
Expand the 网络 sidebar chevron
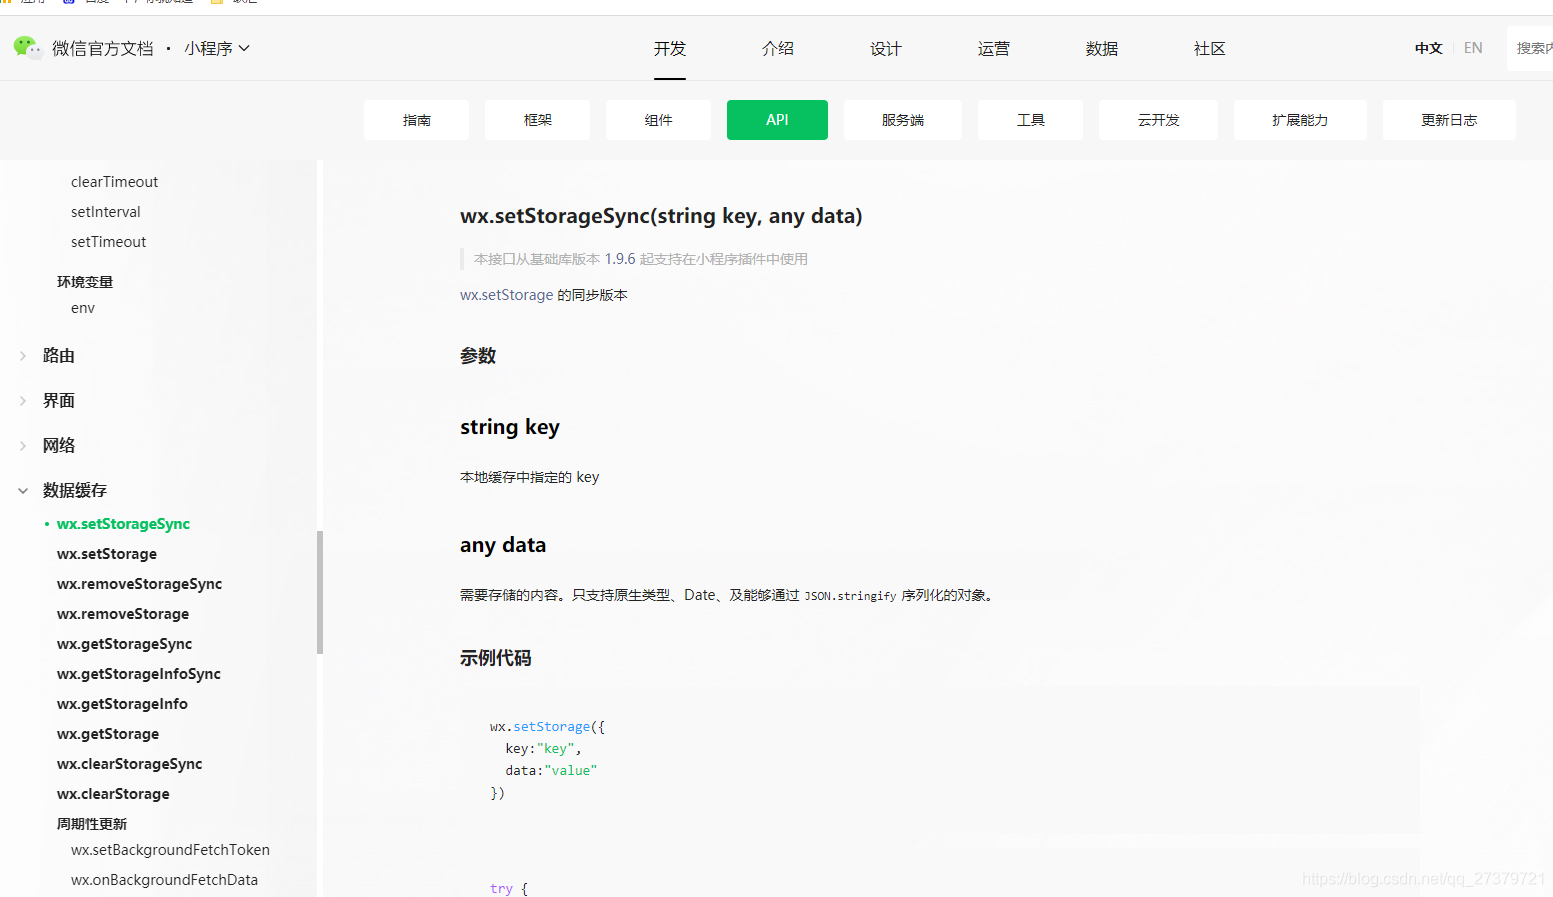click(23, 446)
